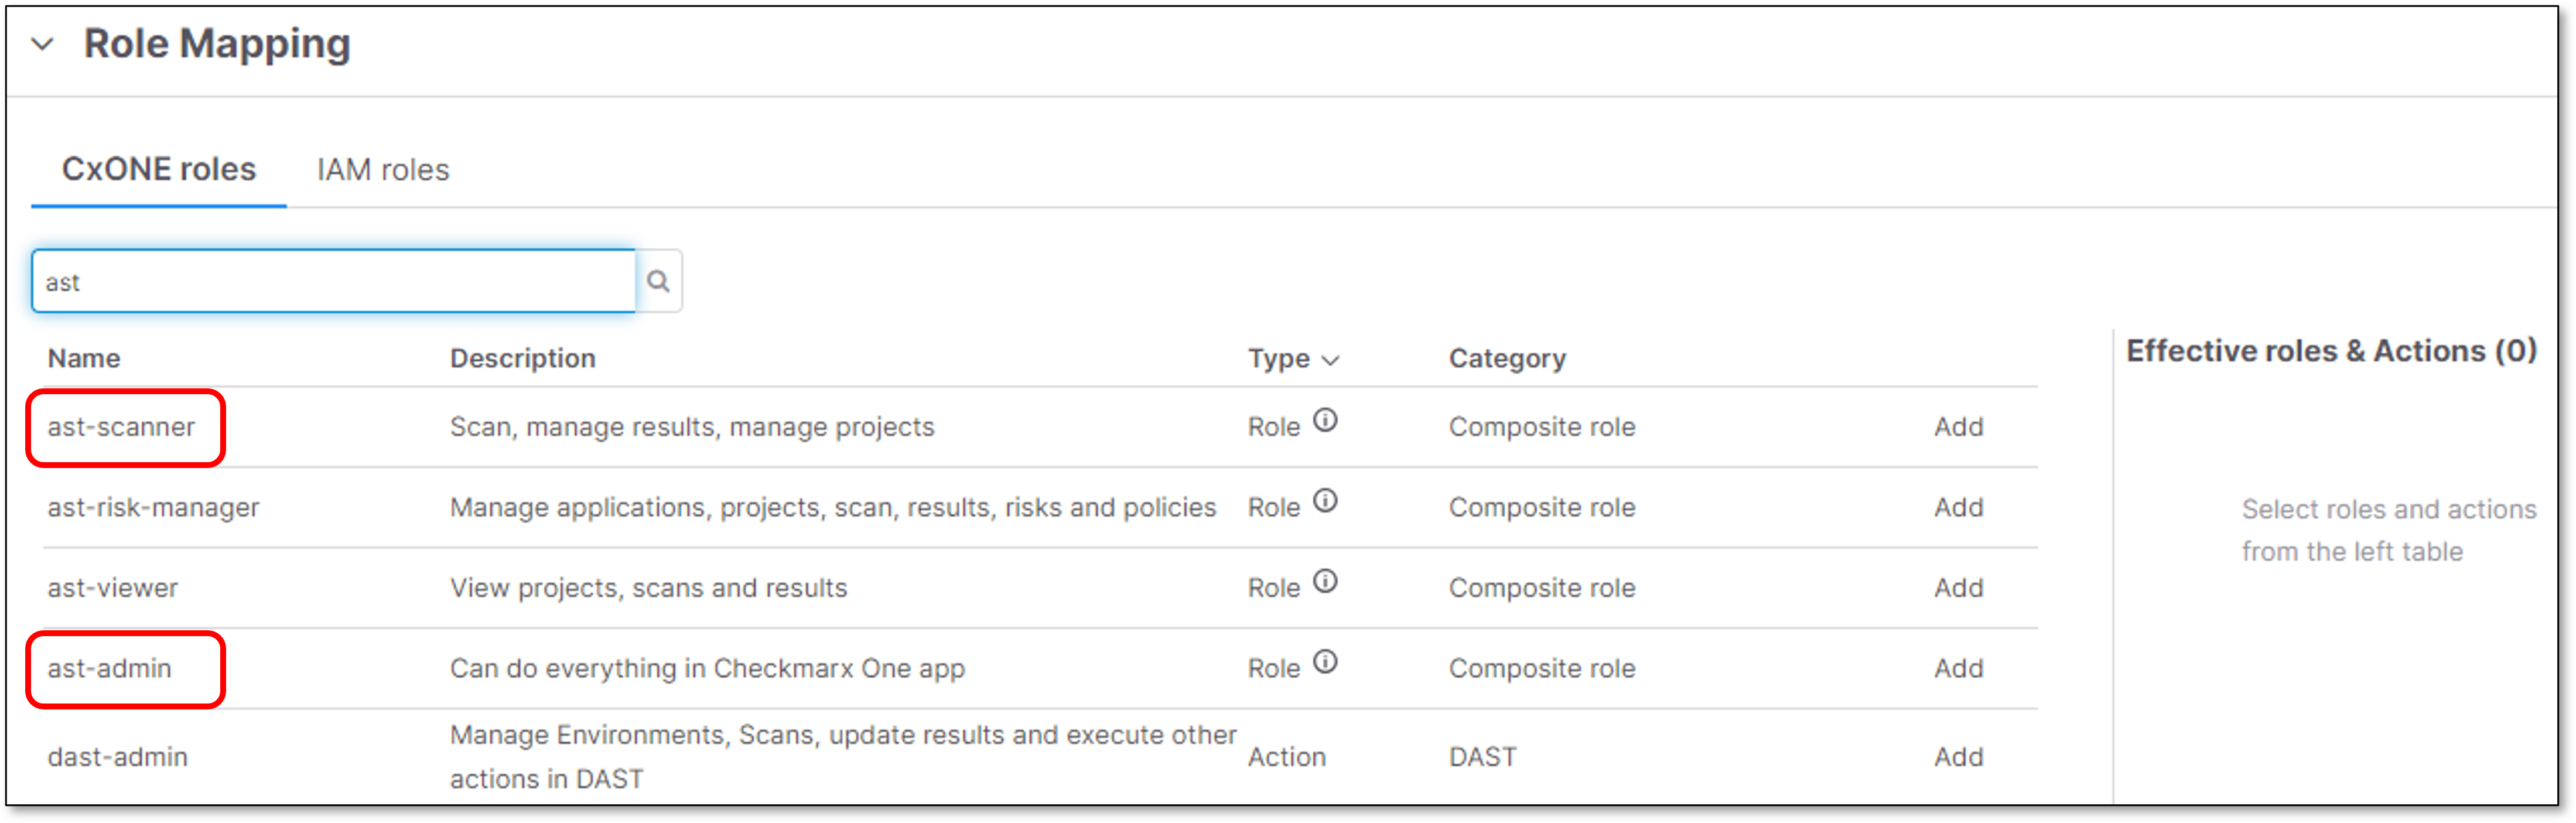
Task: Select the ast-admin role name
Action: 109,668
